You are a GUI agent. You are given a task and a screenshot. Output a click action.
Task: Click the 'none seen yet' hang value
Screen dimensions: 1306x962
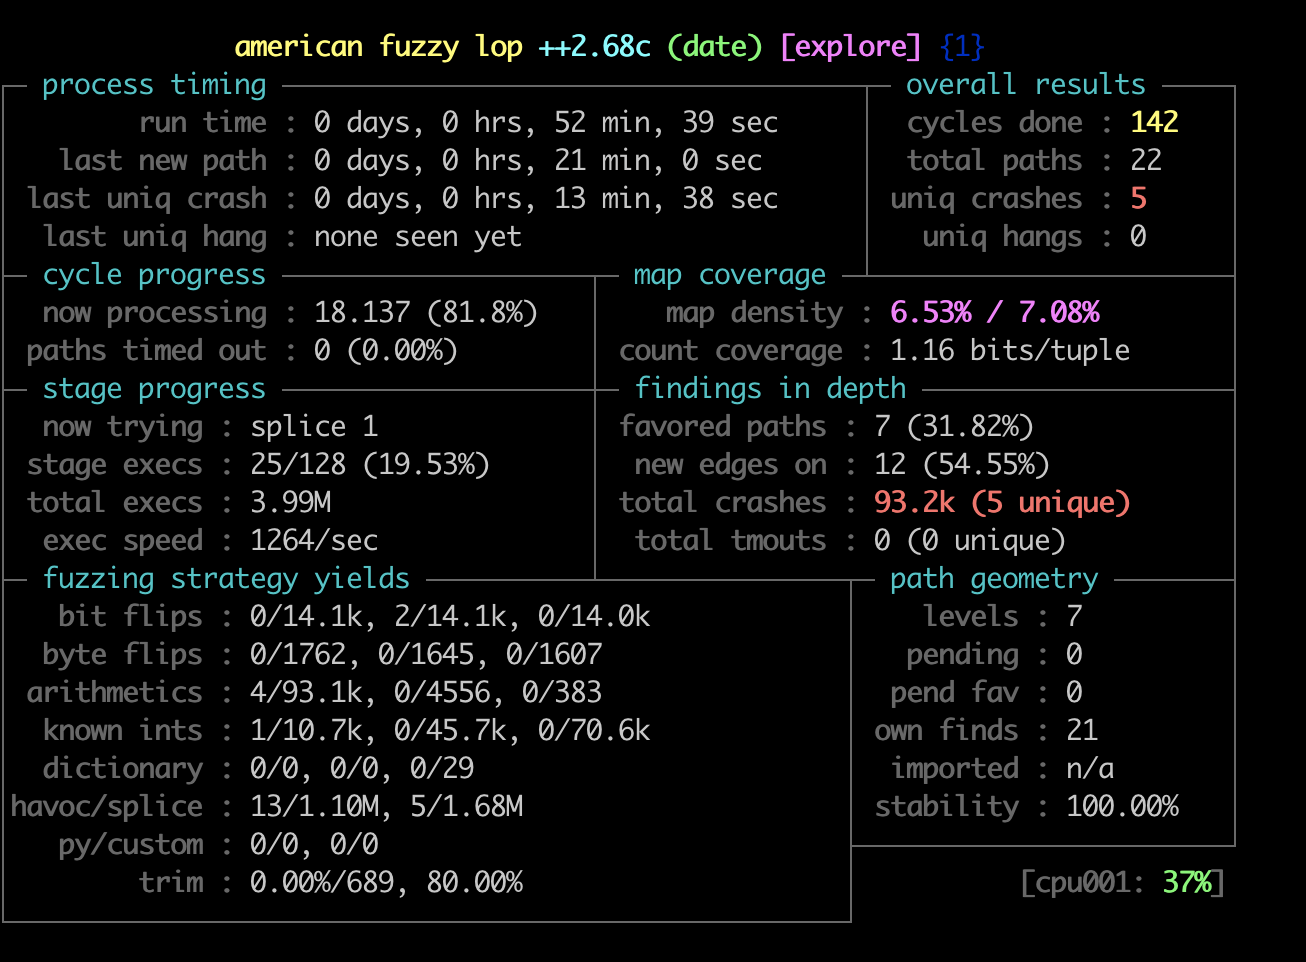418,237
